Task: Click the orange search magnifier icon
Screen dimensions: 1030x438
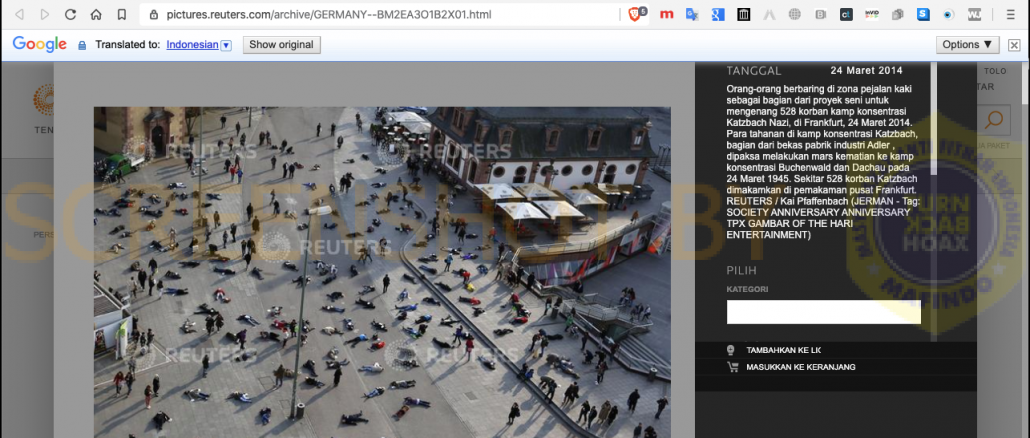Action: (x=994, y=120)
